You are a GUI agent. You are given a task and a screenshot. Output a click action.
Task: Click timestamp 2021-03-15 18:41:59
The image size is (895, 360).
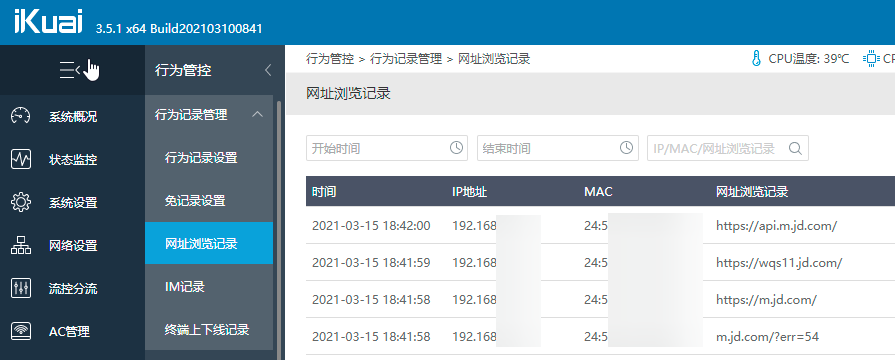pos(371,262)
